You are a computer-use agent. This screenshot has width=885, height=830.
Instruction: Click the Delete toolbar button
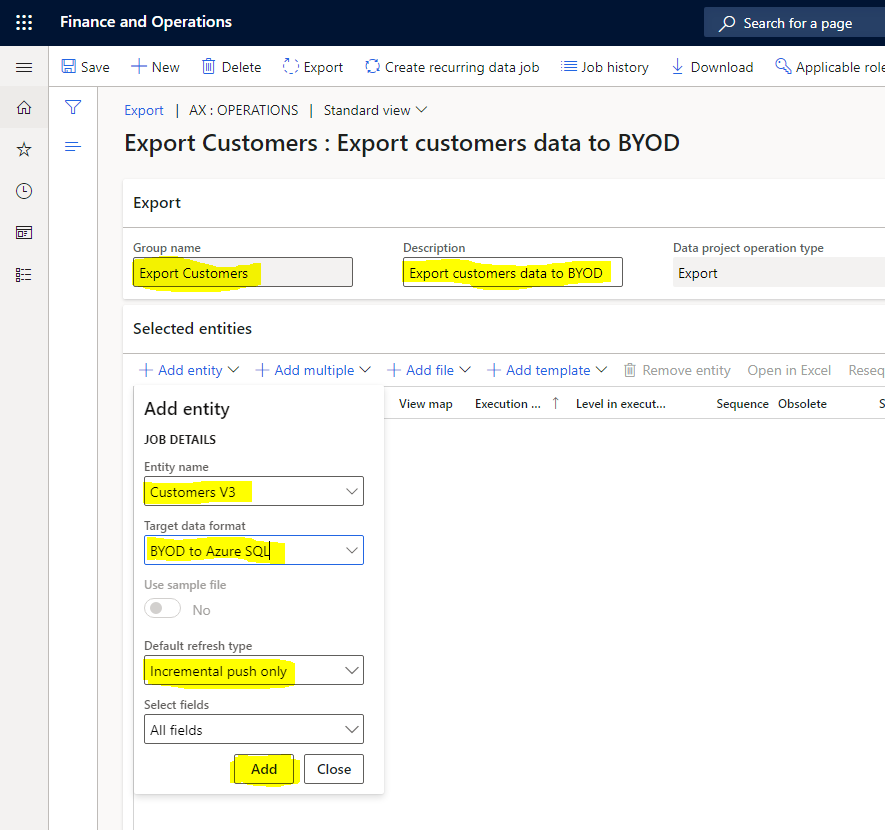(231, 67)
